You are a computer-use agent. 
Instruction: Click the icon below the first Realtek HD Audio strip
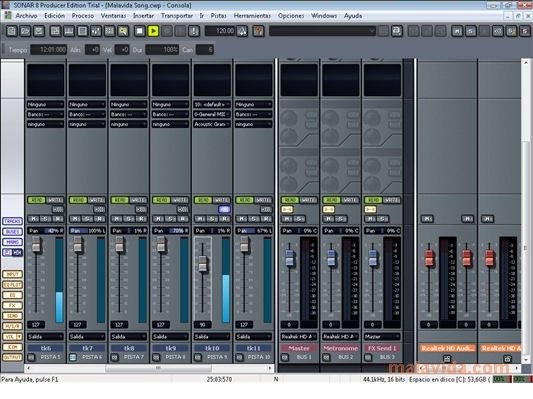(x=447, y=359)
